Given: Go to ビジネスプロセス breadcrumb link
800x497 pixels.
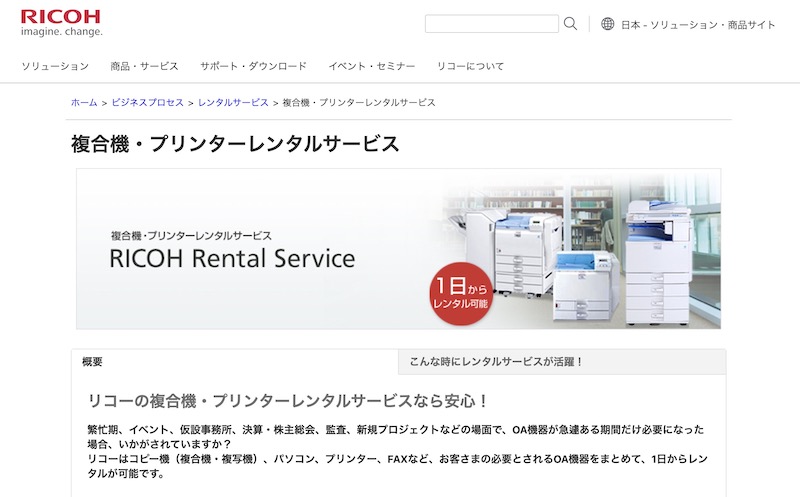Looking at the screenshot, I should [x=147, y=103].
